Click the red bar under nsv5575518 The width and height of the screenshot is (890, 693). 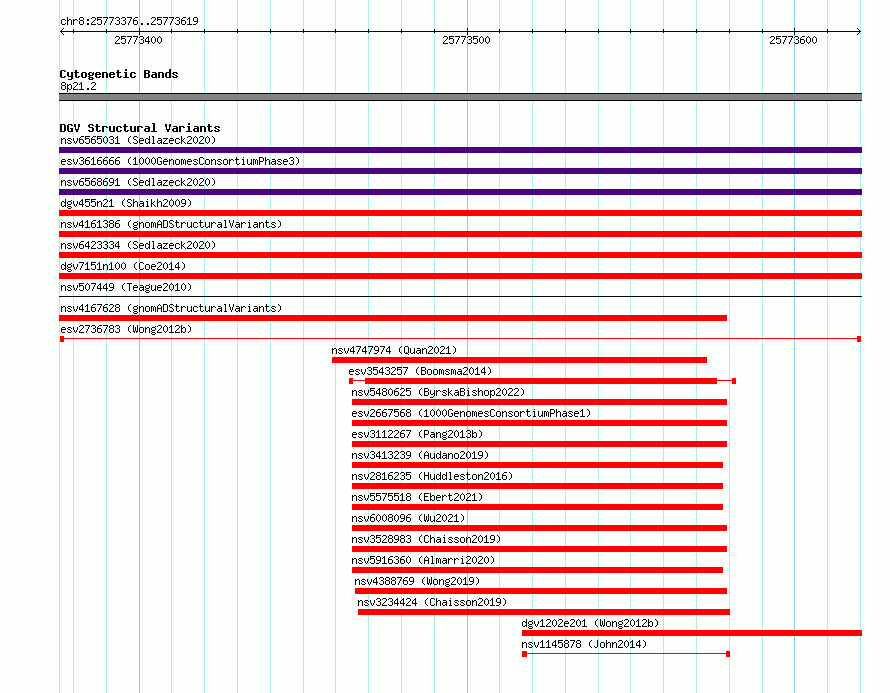tap(538, 507)
